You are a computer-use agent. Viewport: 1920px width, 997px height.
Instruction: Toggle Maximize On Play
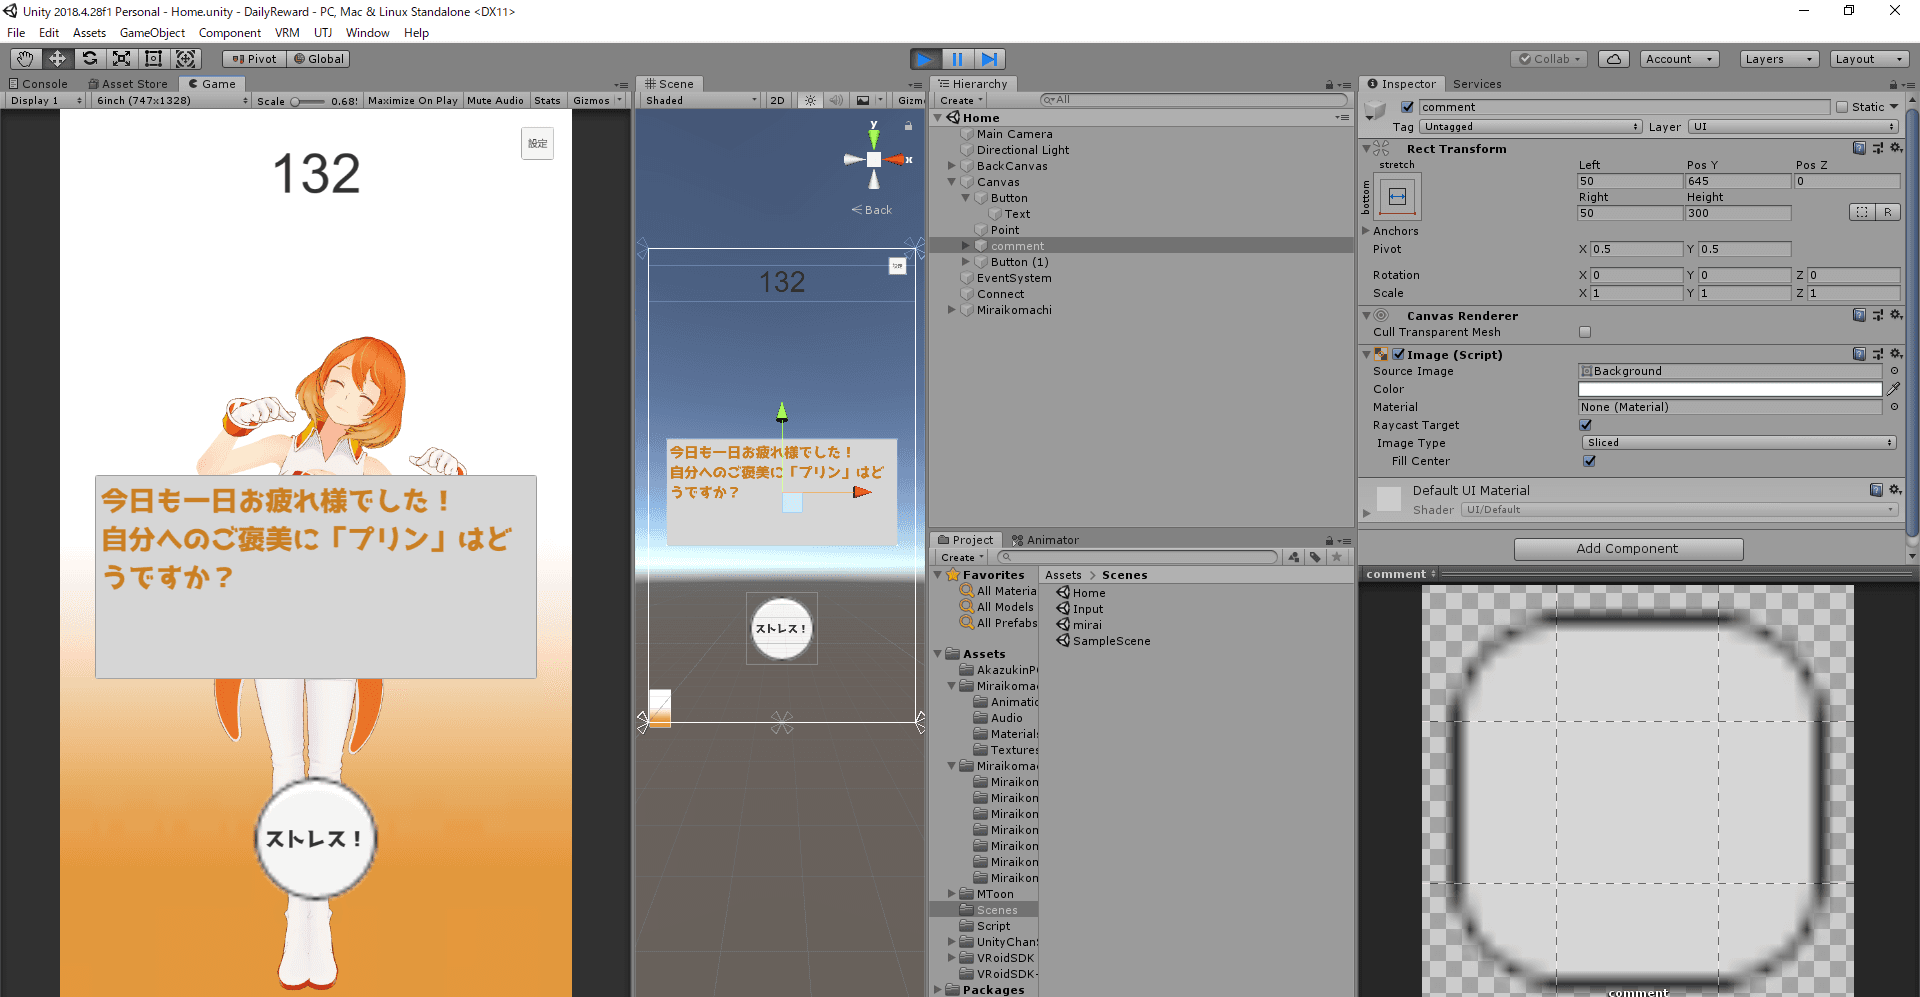(x=413, y=100)
